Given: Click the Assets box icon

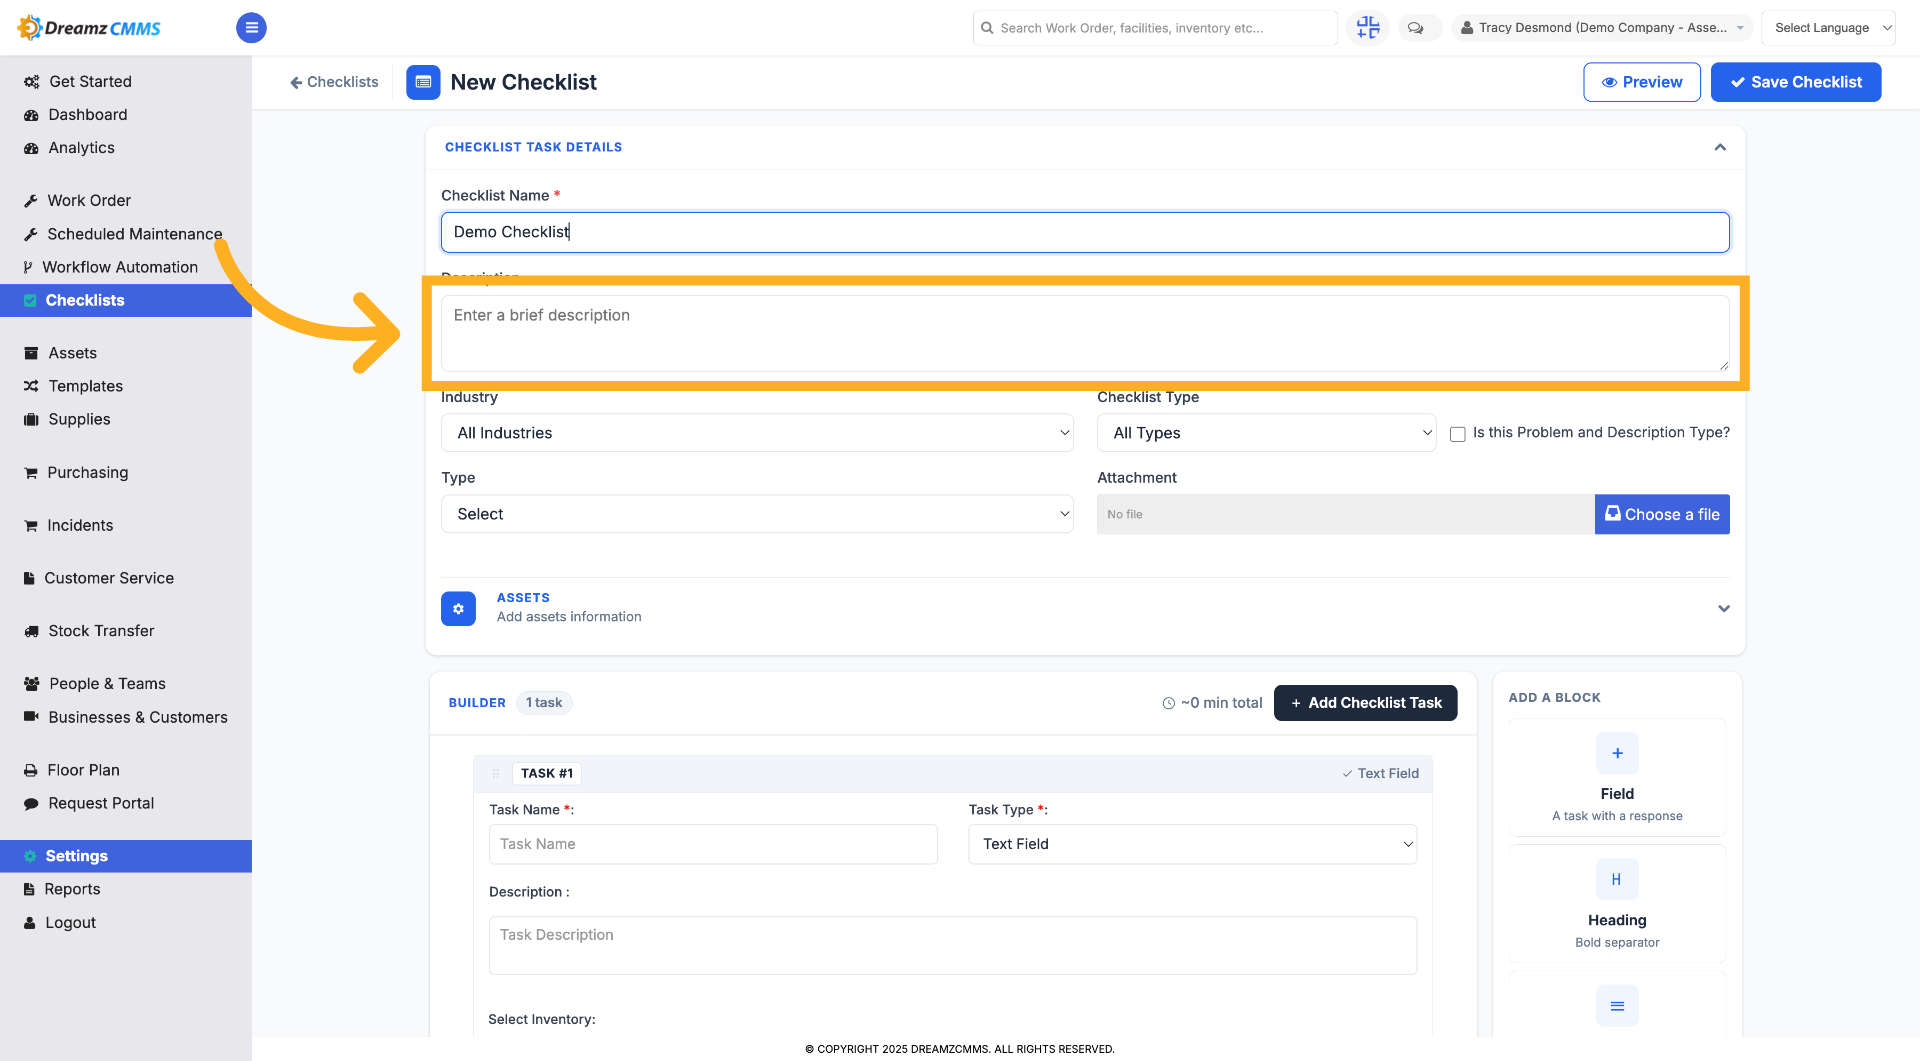Looking at the screenshot, I should [31, 354].
